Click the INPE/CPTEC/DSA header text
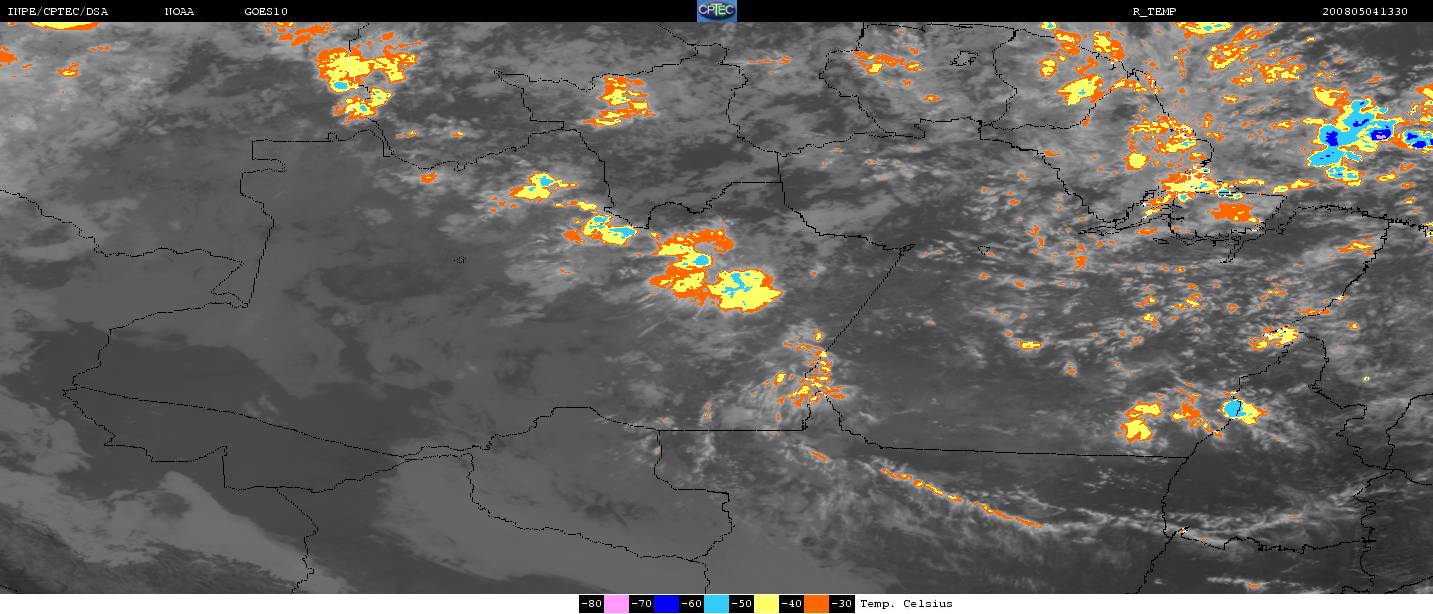Image resolution: width=1433 pixels, height=614 pixels. pos(58,12)
